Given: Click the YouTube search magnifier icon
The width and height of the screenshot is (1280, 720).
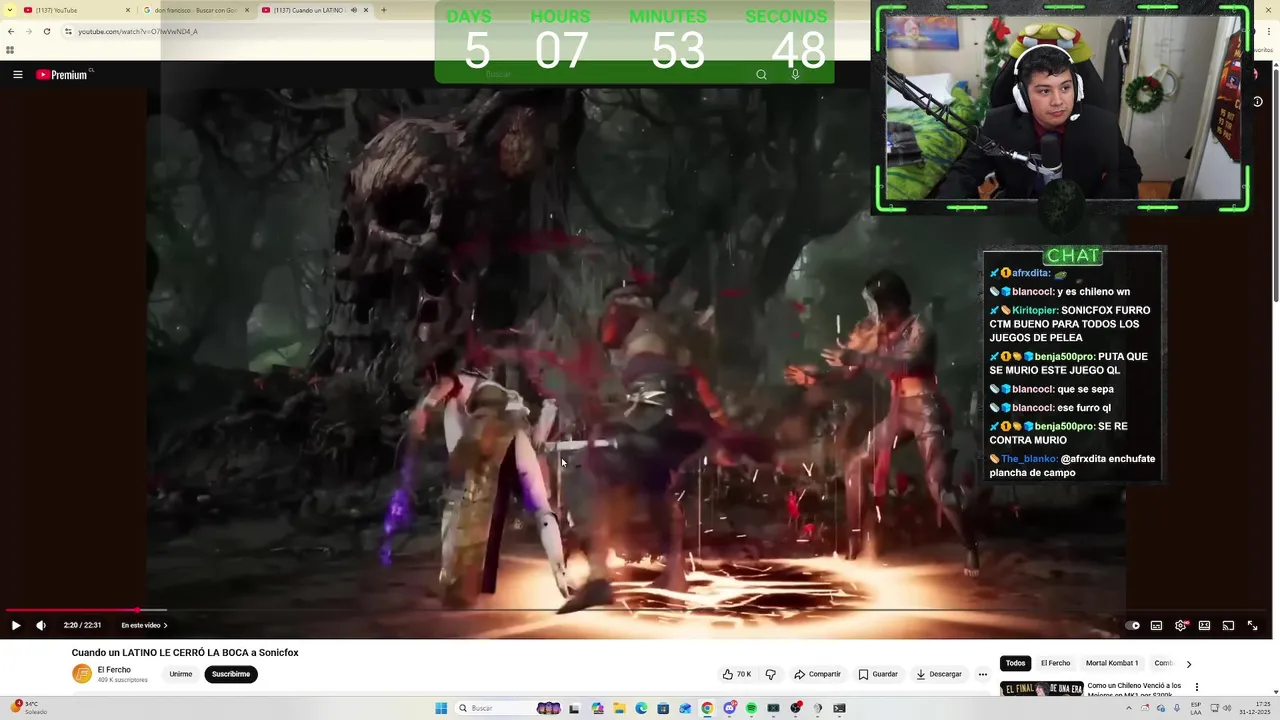Looking at the screenshot, I should point(761,74).
